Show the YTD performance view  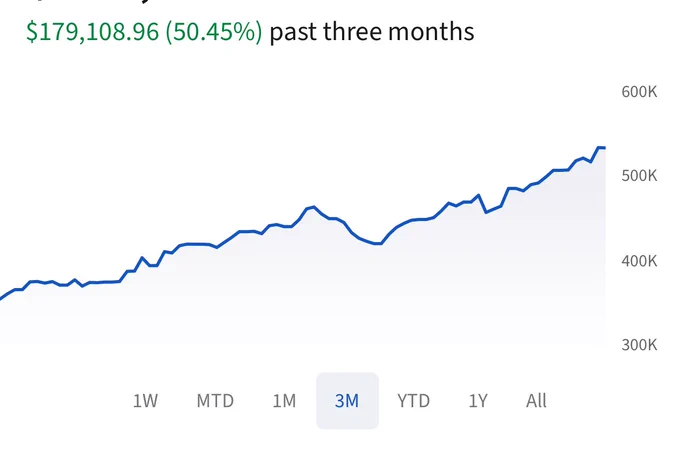[413, 401]
